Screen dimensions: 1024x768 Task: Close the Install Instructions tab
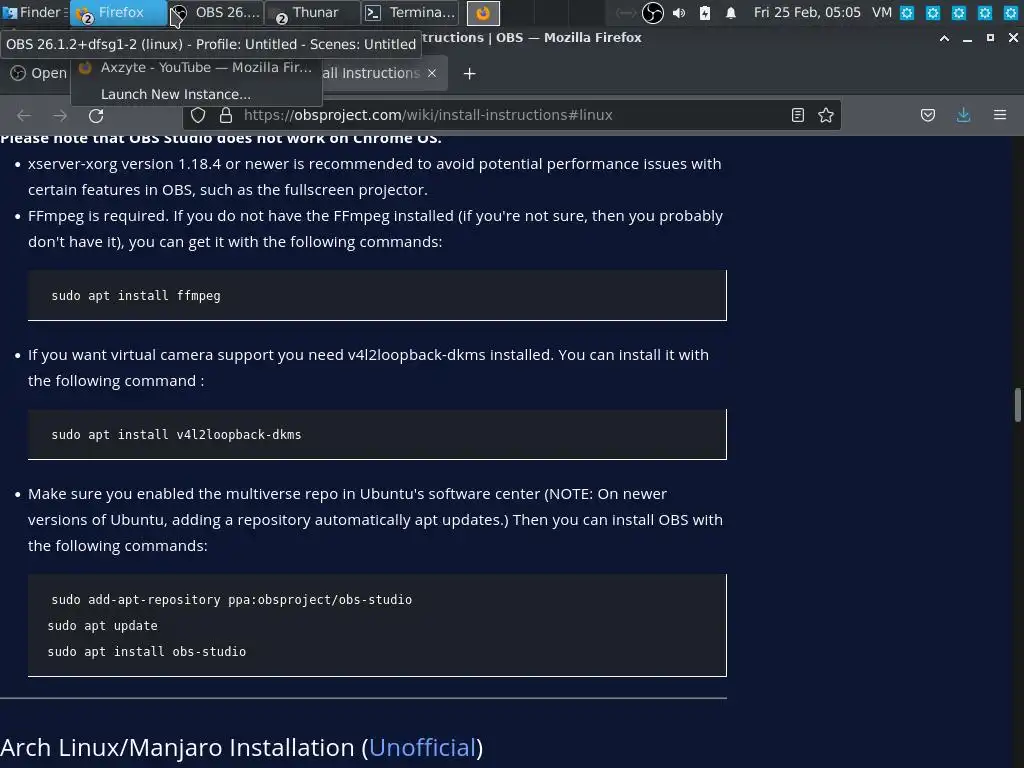(x=432, y=73)
